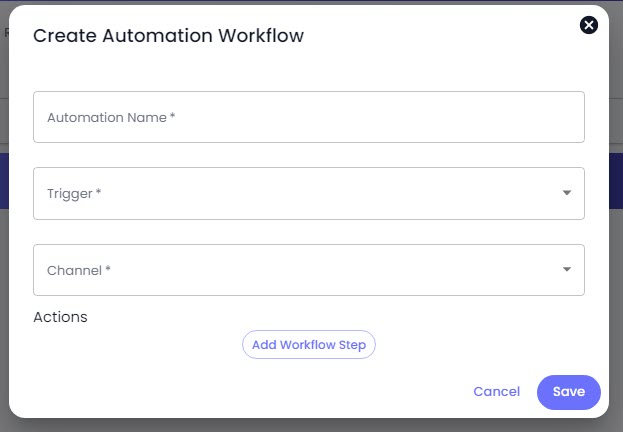Click the black X icon
This screenshot has width=623, height=432.
(588, 25)
